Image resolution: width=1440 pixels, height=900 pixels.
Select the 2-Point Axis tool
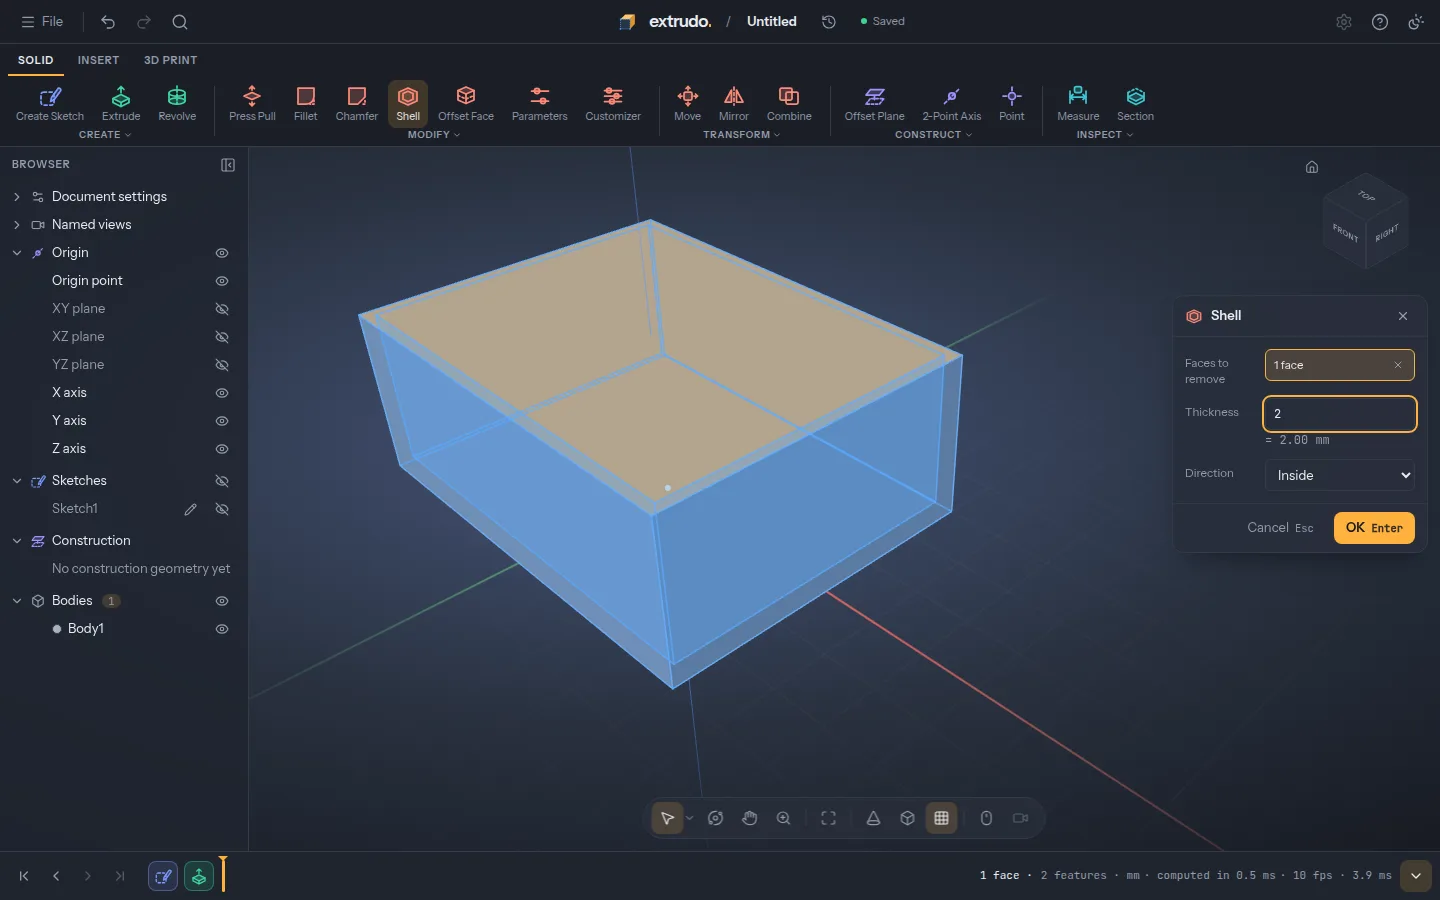point(952,104)
